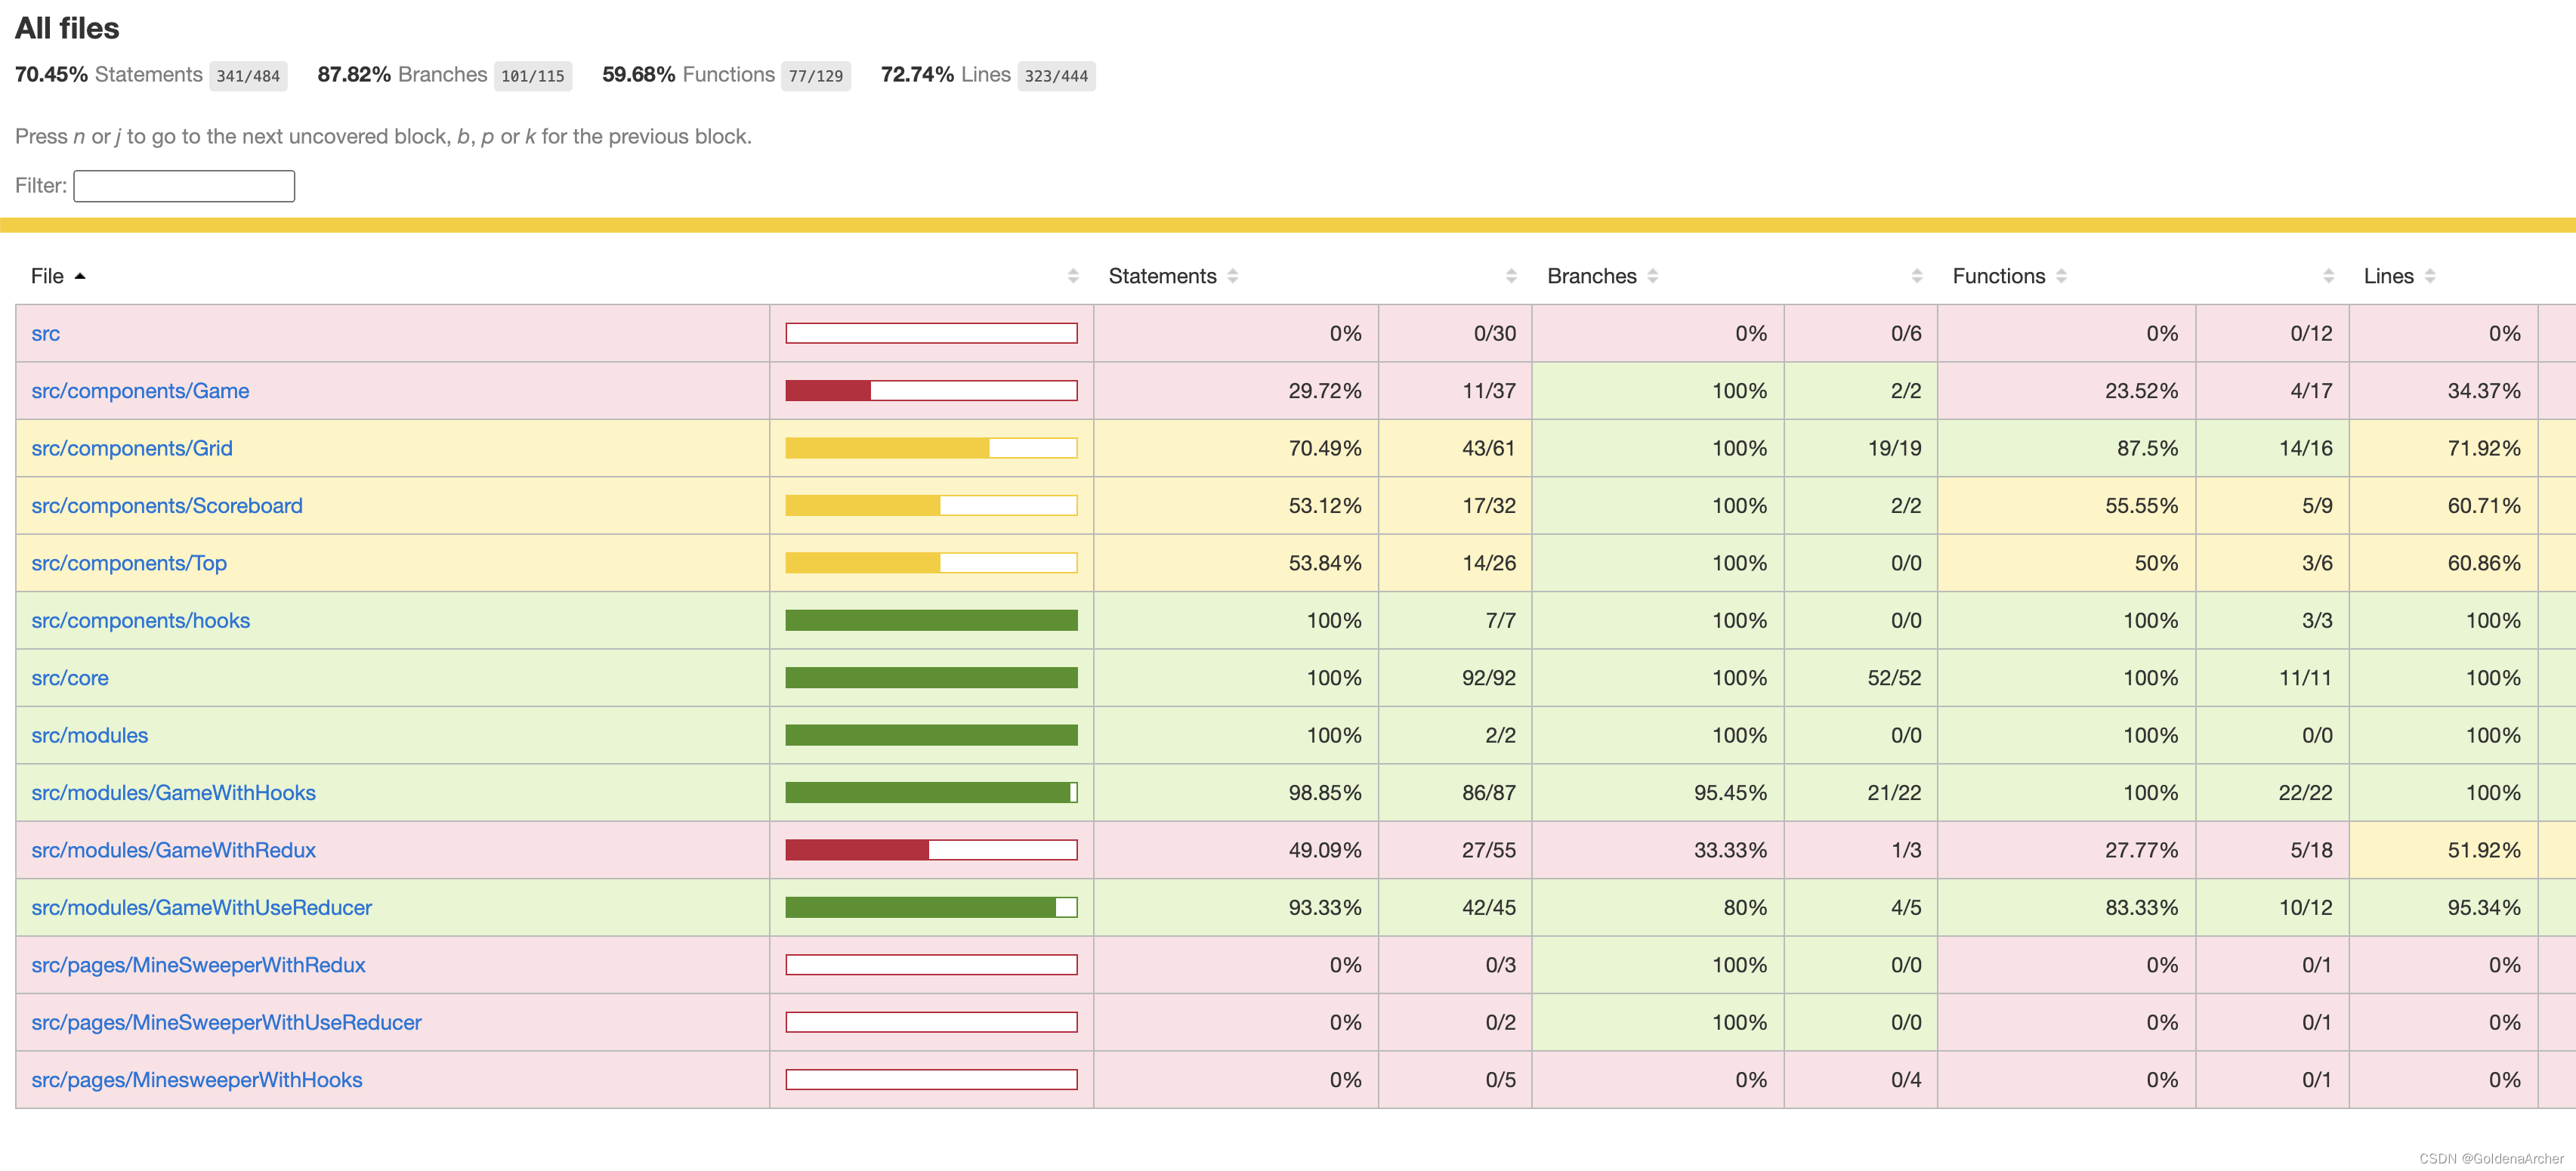2576x1171 pixels.
Task: Sort by File column header
Action: 57,276
